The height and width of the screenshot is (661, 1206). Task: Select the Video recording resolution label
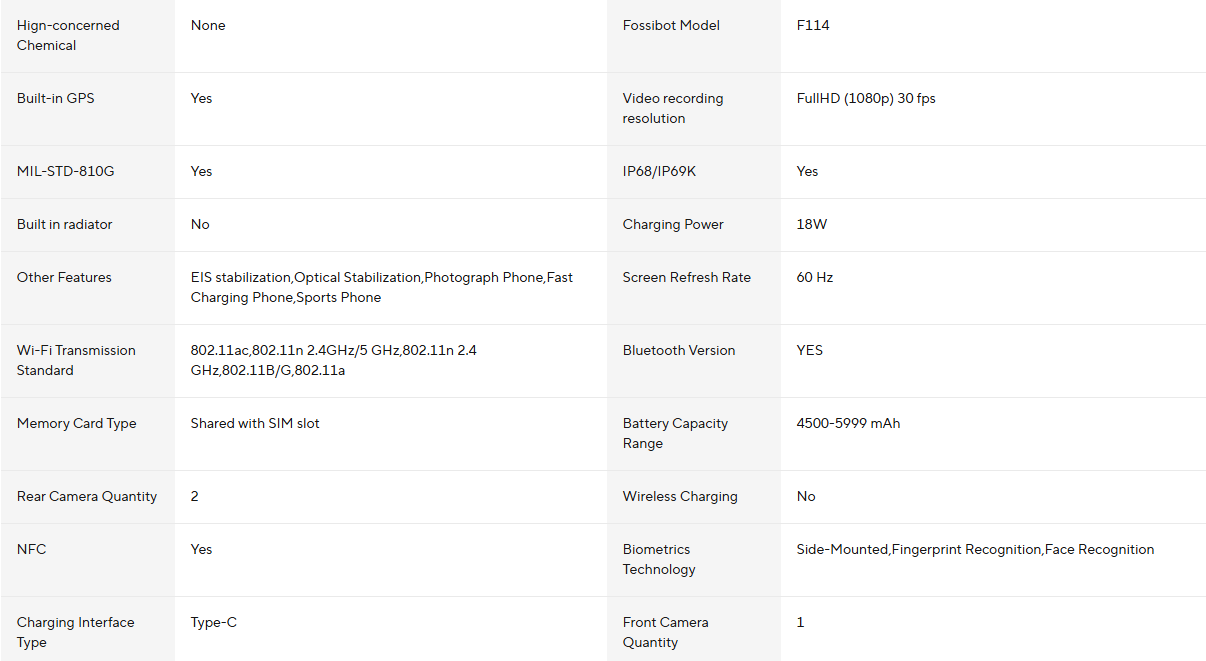pyautogui.click(x=672, y=108)
